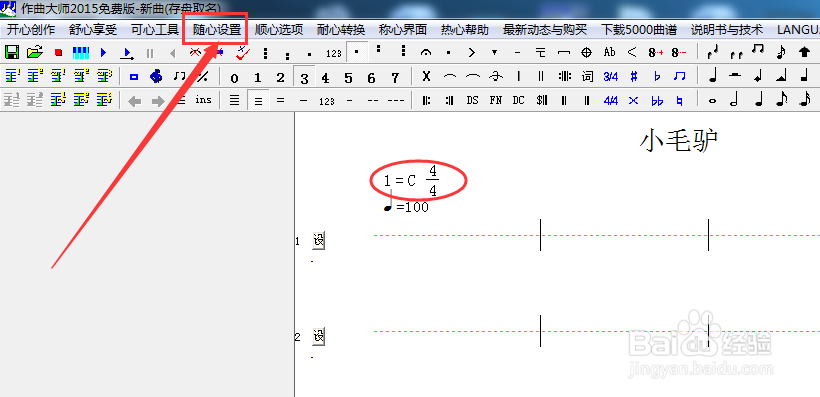Click the DC da capo icon
Viewport: 820px width, 397px height.
tap(518, 100)
